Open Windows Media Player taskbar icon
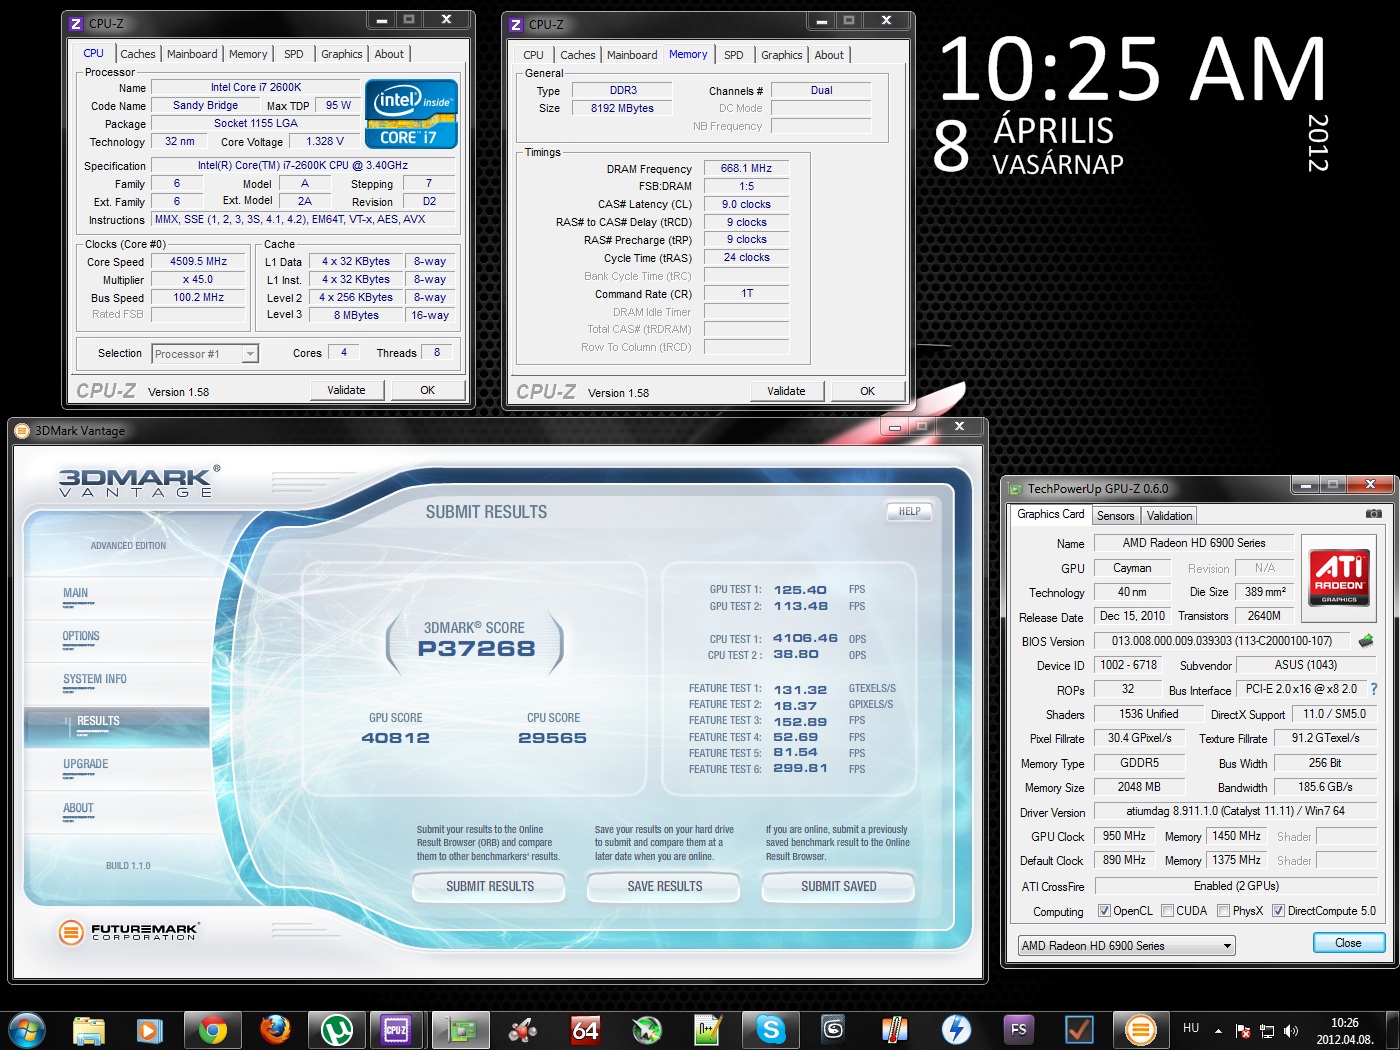Image resolution: width=1400 pixels, height=1050 pixels. [150, 1029]
